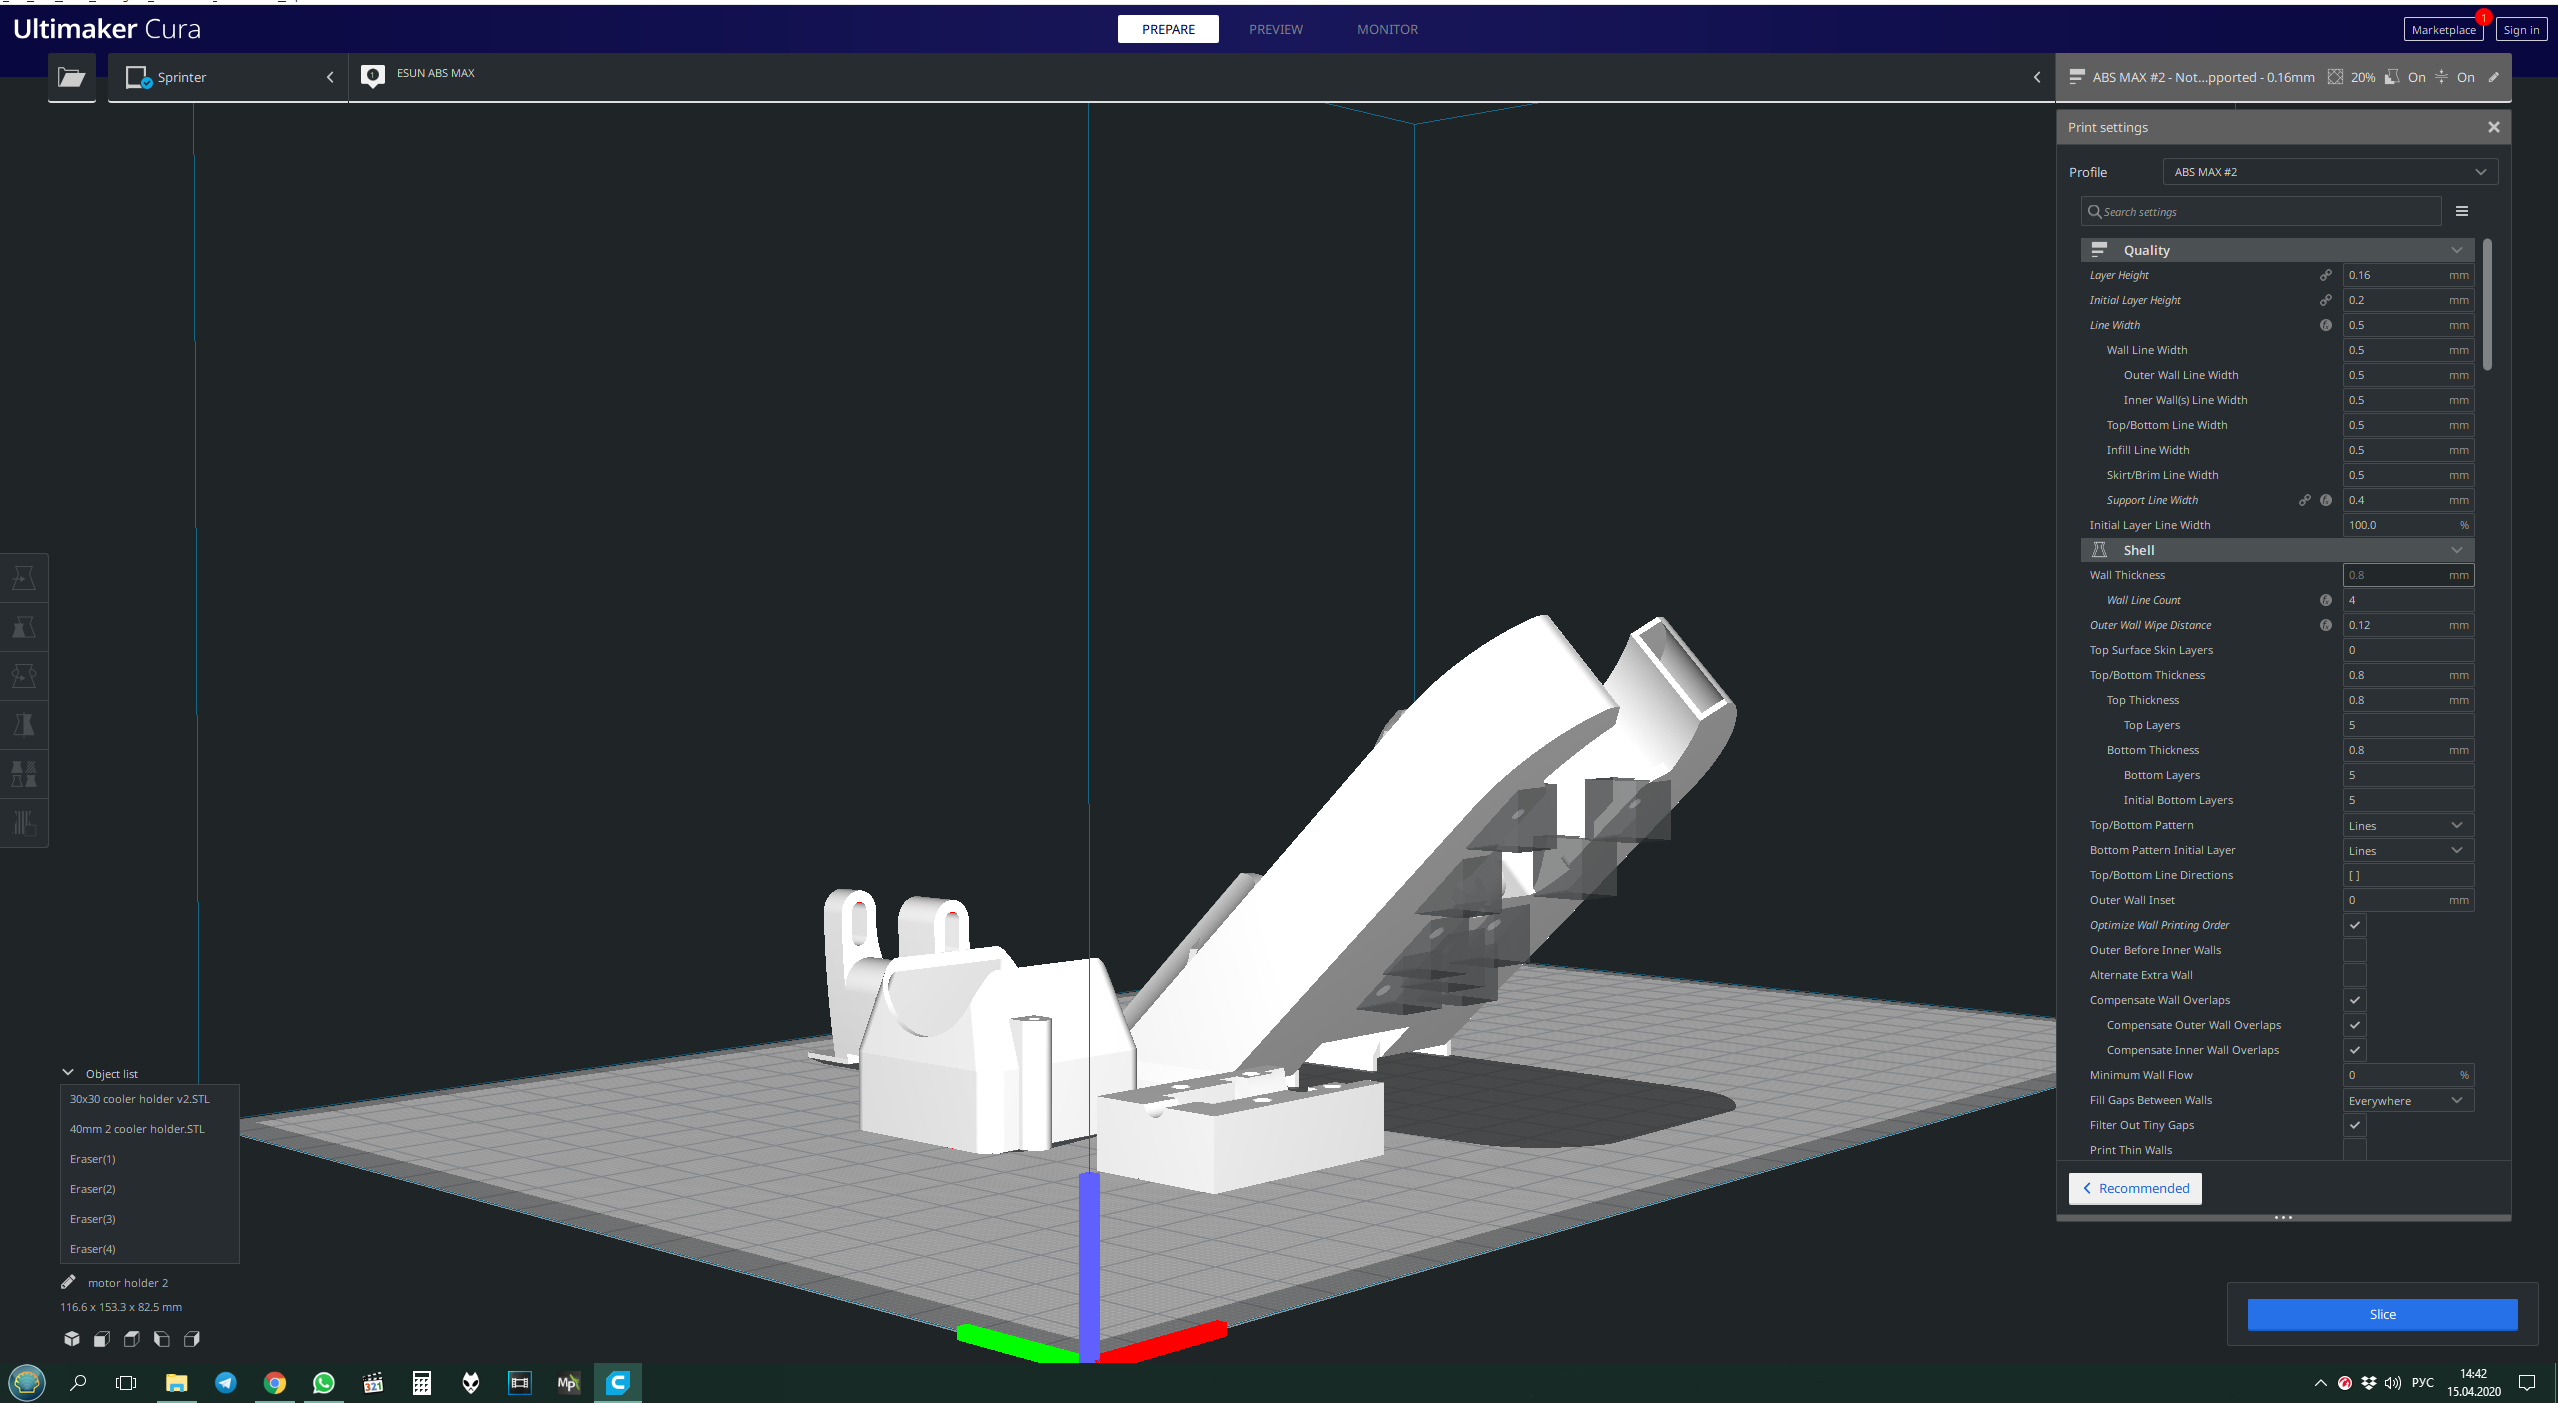Open Top/Bottom Pattern Lines dropdown
This screenshot has height=1403, width=2558.
click(2407, 825)
